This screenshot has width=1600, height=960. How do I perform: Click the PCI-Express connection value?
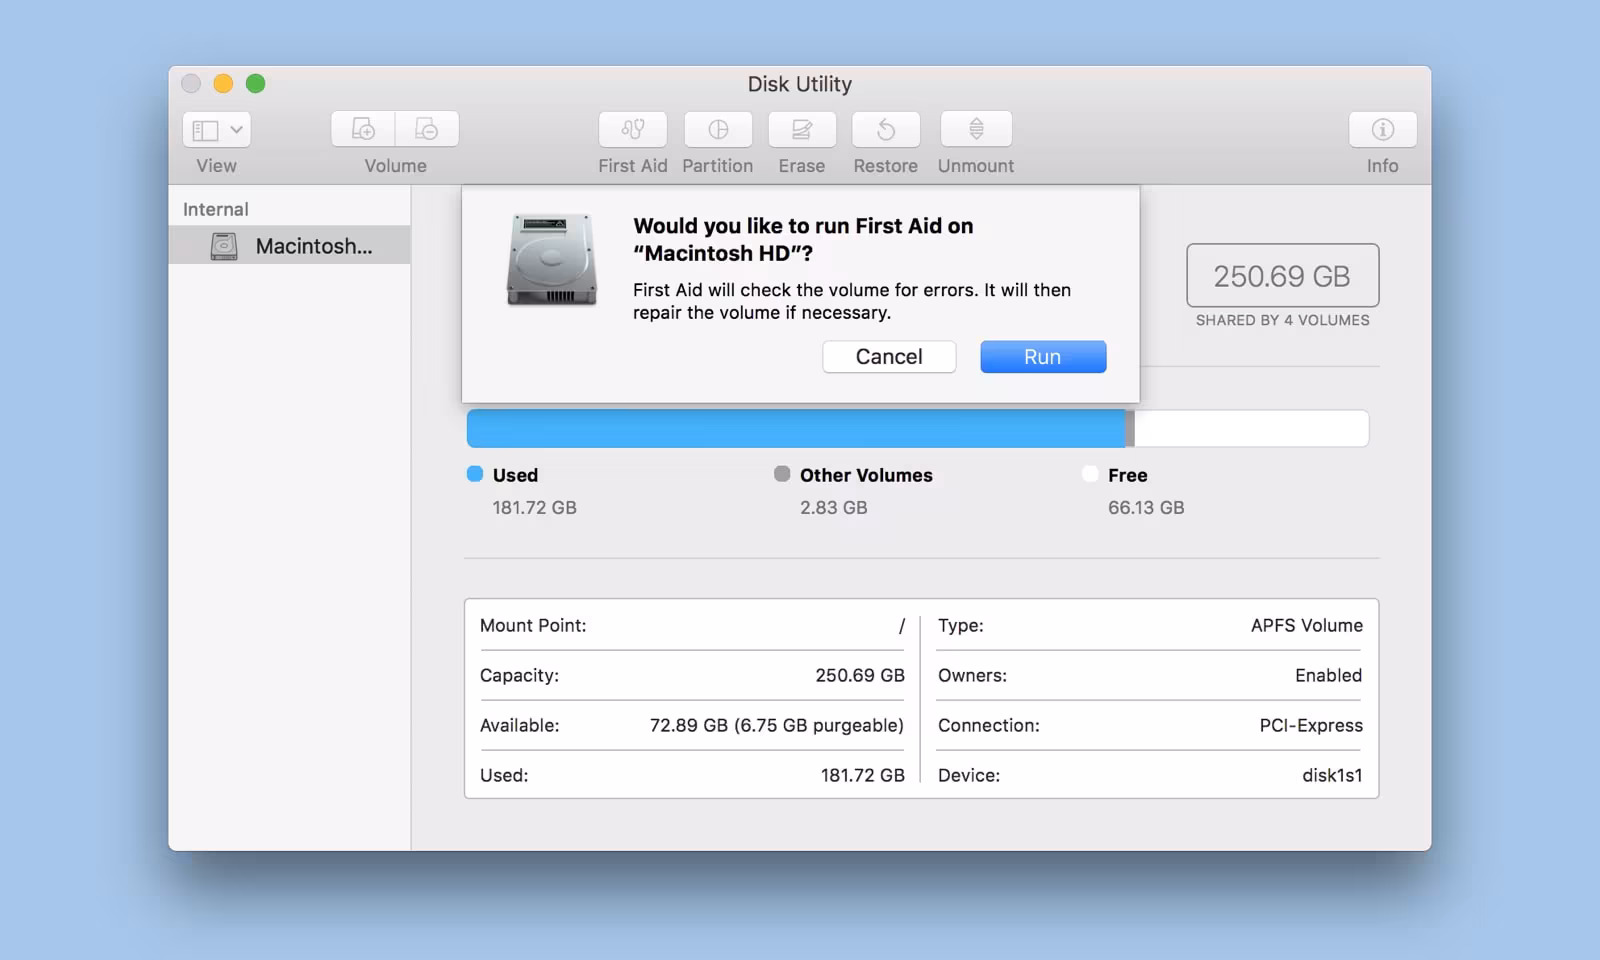pyautogui.click(x=1311, y=726)
